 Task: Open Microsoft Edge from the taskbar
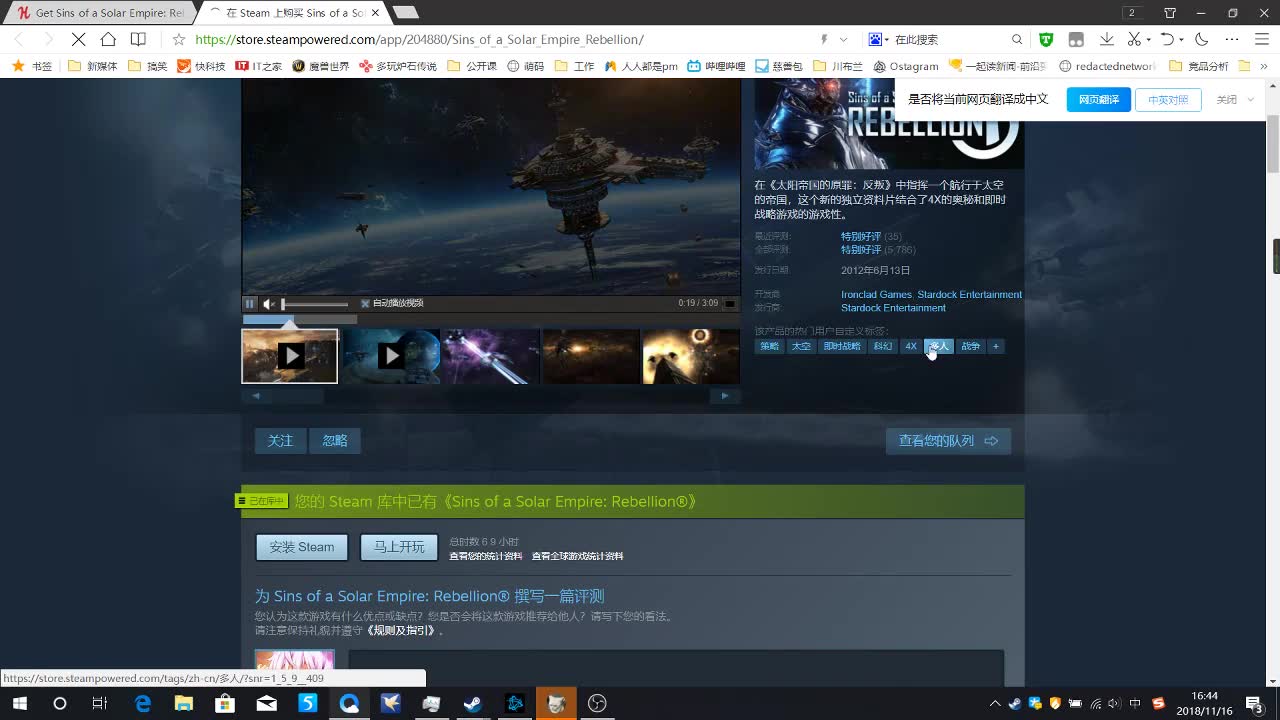point(143,703)
